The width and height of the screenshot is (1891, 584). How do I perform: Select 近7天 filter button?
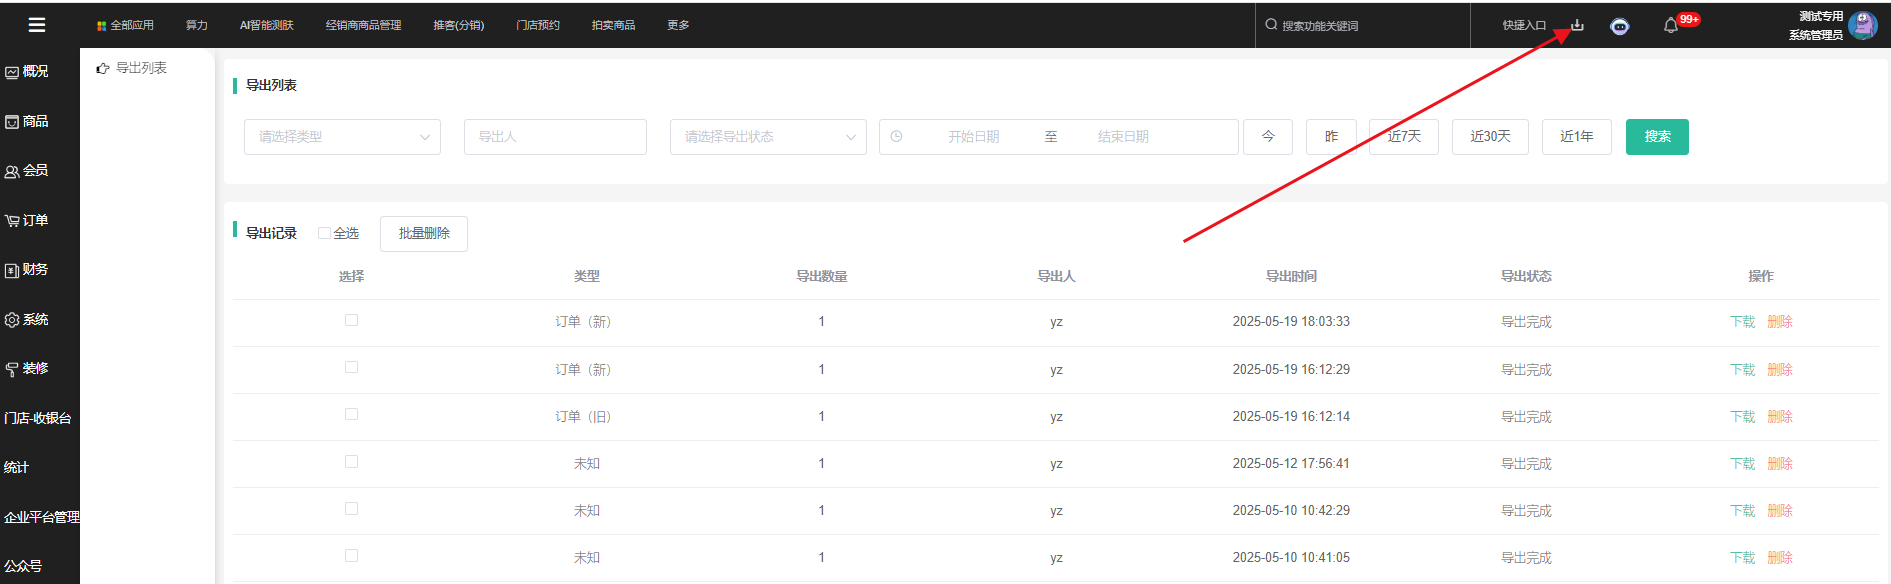click(x=1404, y=137)
